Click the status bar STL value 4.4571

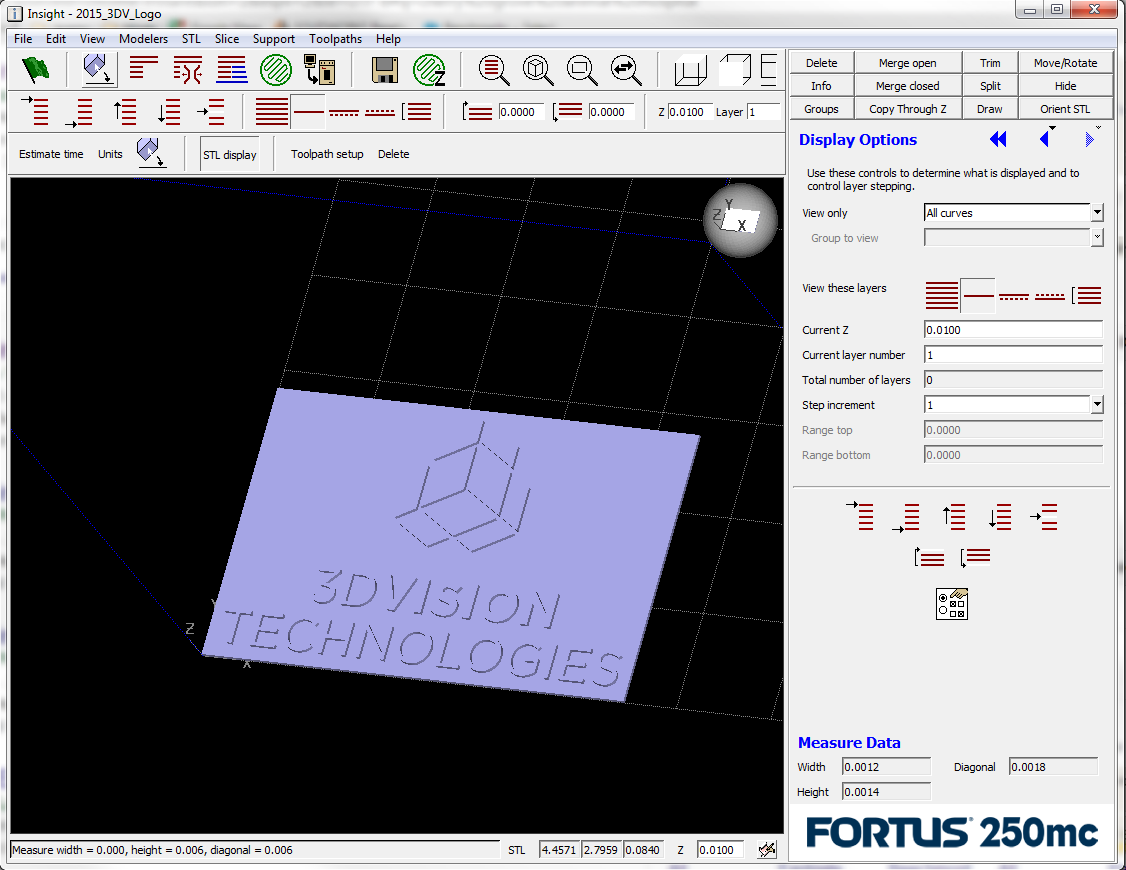pyautogui.click(x=559, y=850)
